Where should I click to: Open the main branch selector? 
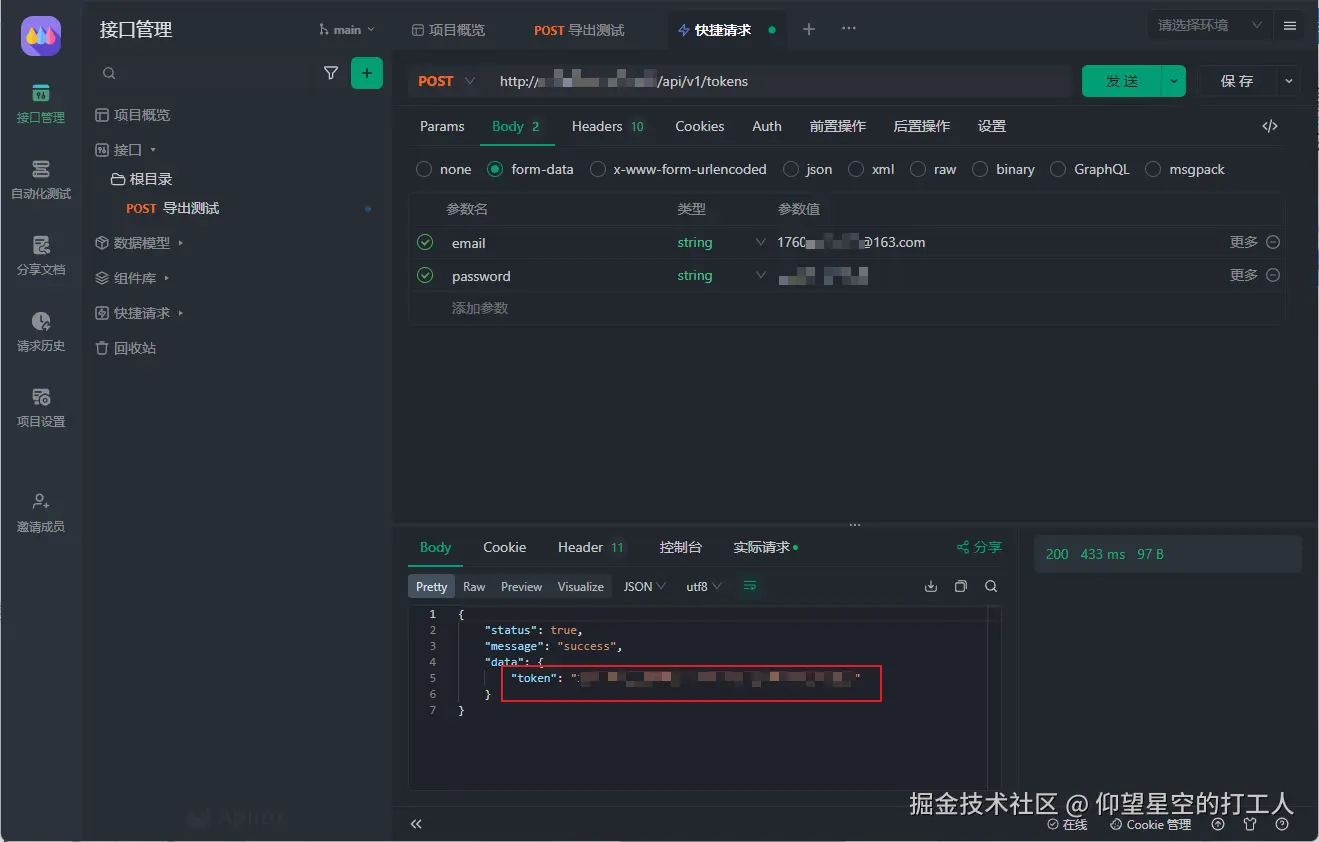tap(347, 29)
